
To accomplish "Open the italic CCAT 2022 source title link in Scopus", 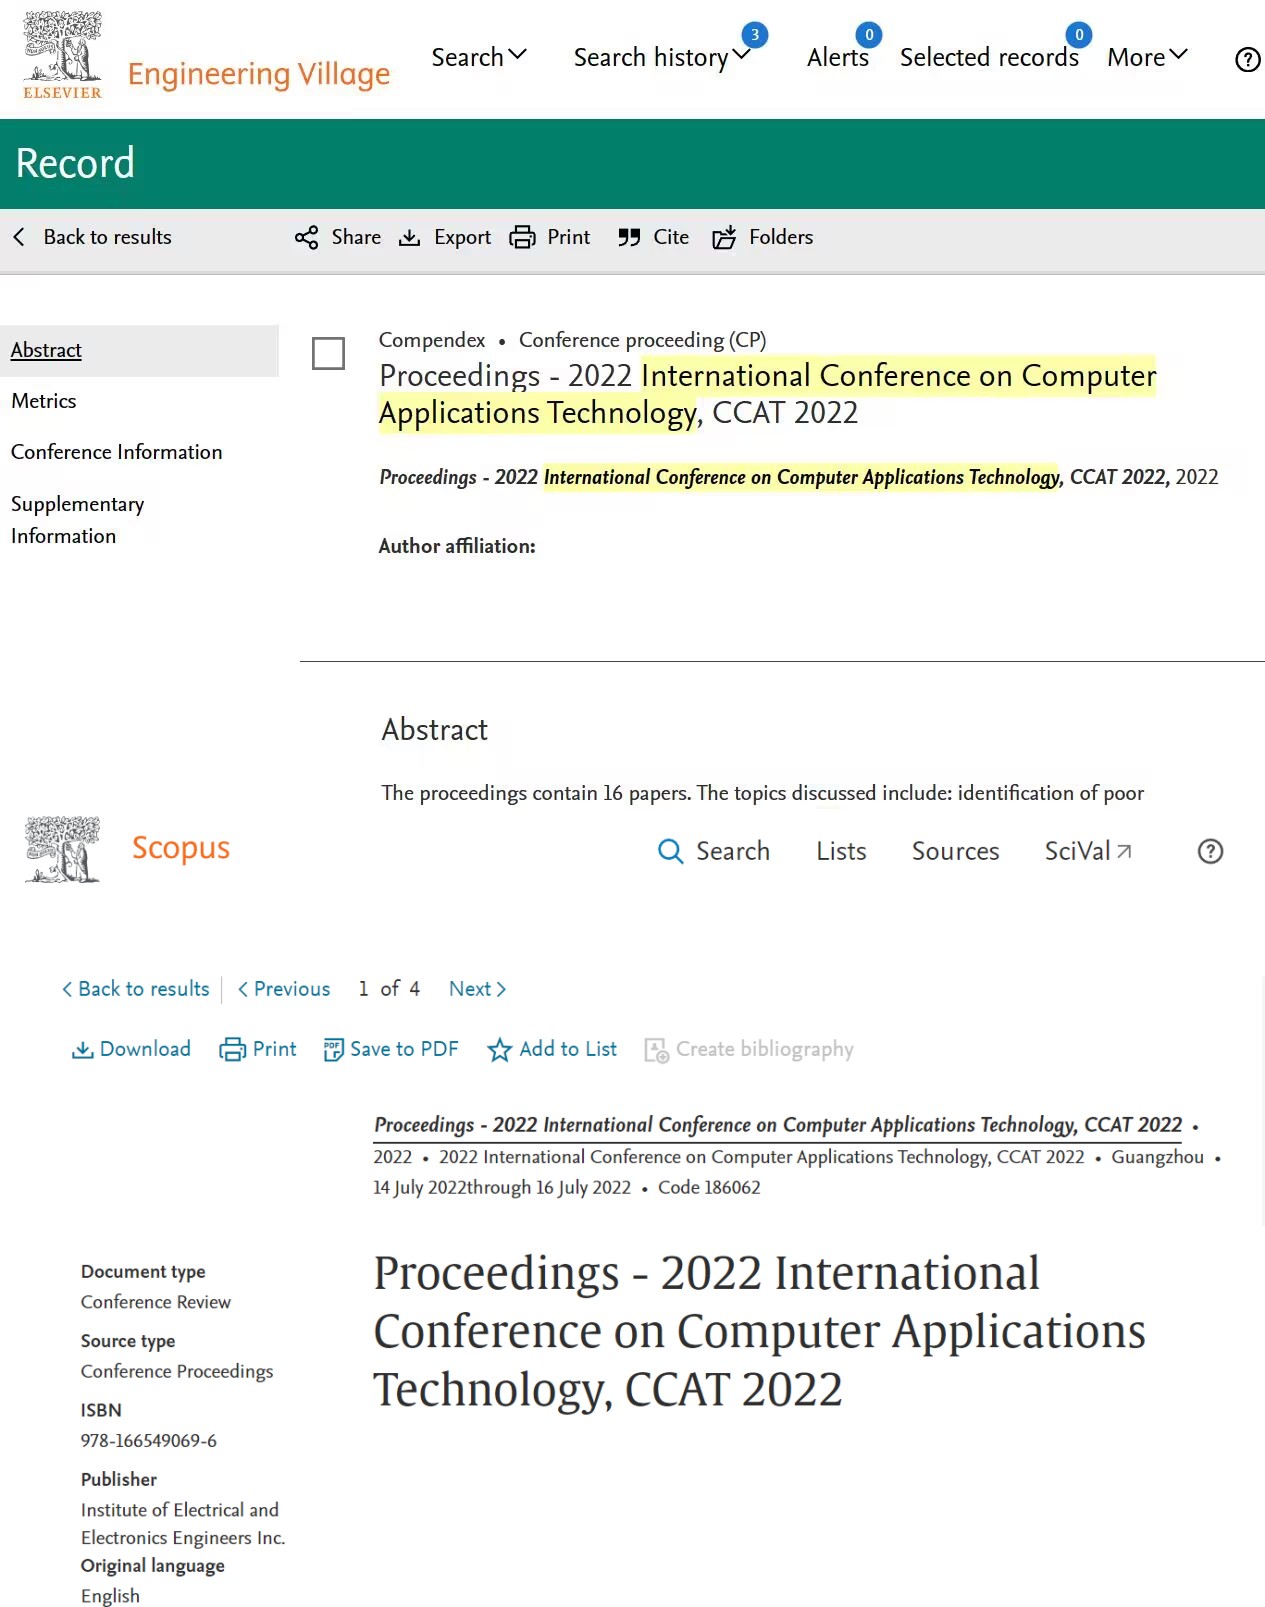I will coord(778,1125).
